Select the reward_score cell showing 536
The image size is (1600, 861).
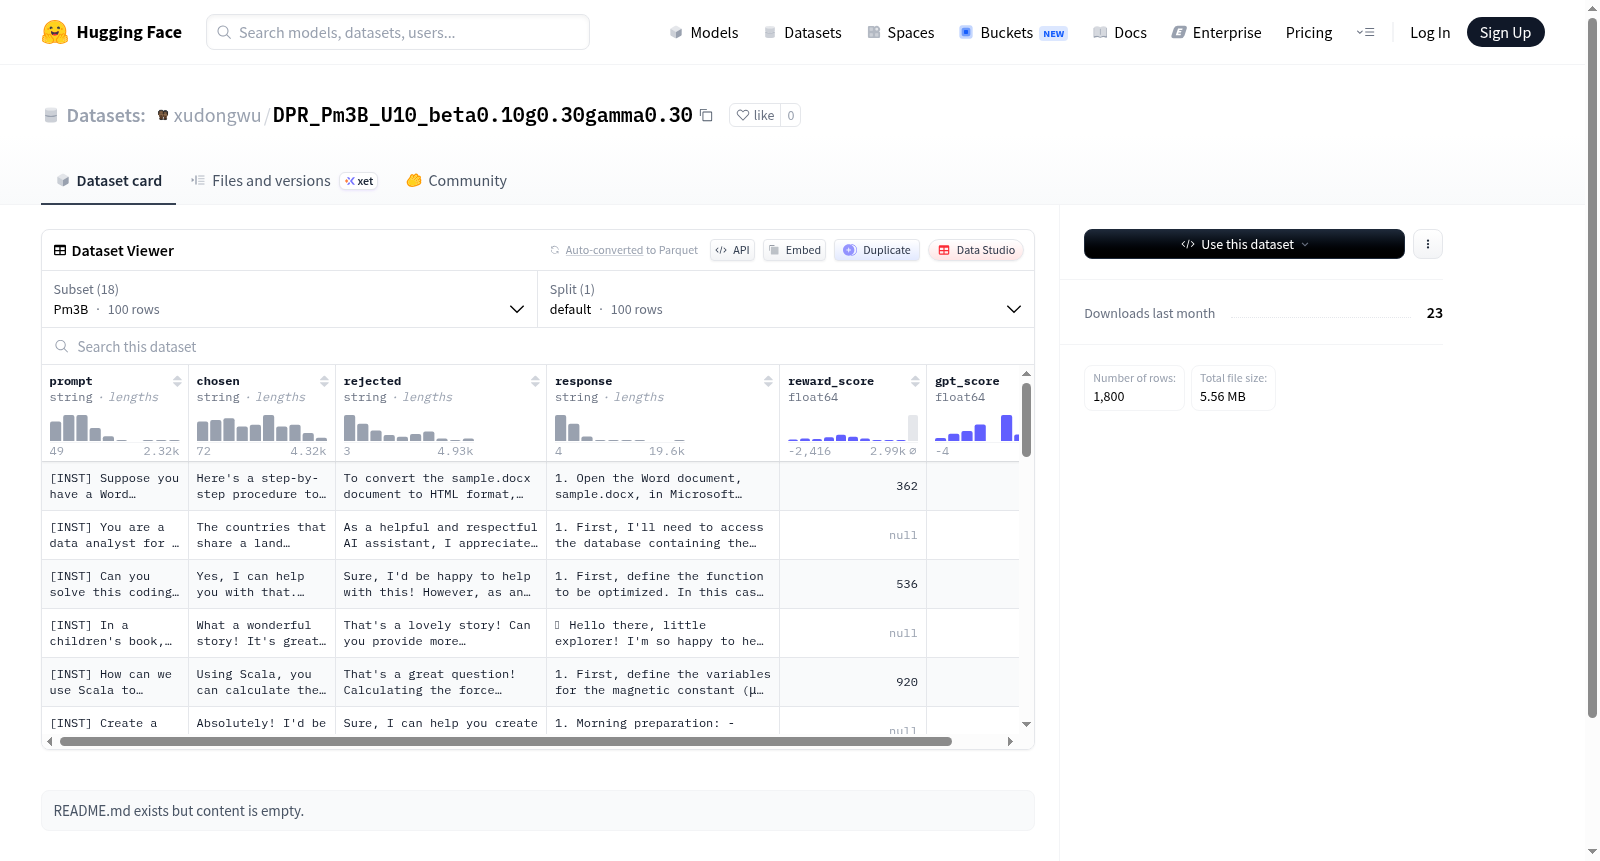[853, 584]
